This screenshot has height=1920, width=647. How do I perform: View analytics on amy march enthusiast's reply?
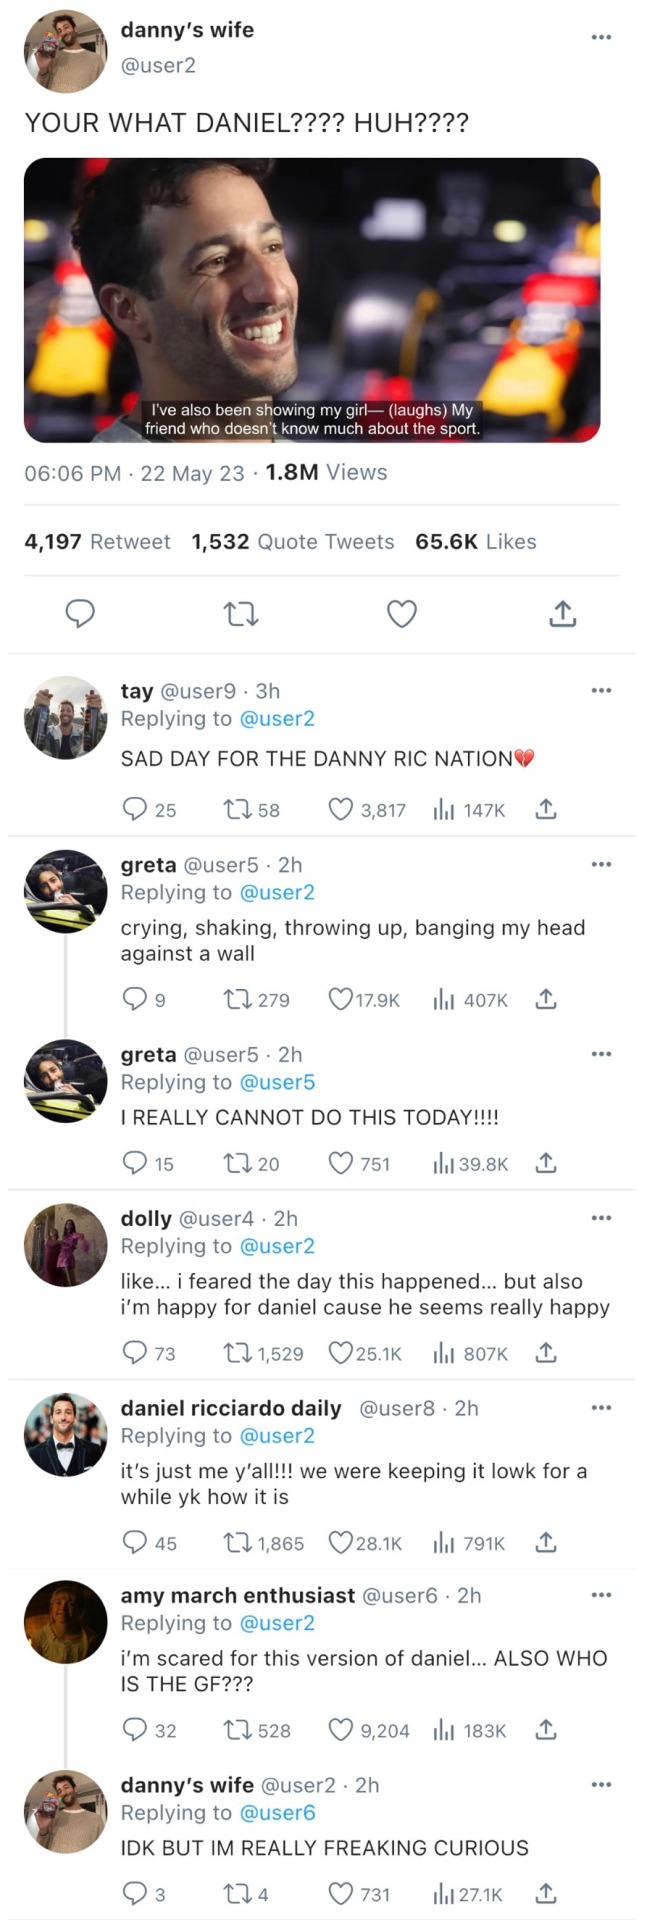444,1730
